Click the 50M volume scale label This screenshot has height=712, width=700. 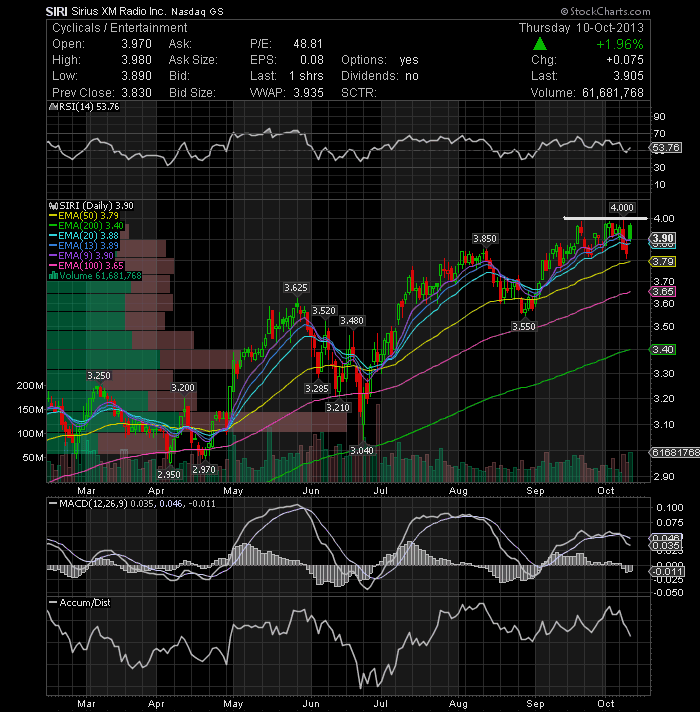[x=33, y=458]
